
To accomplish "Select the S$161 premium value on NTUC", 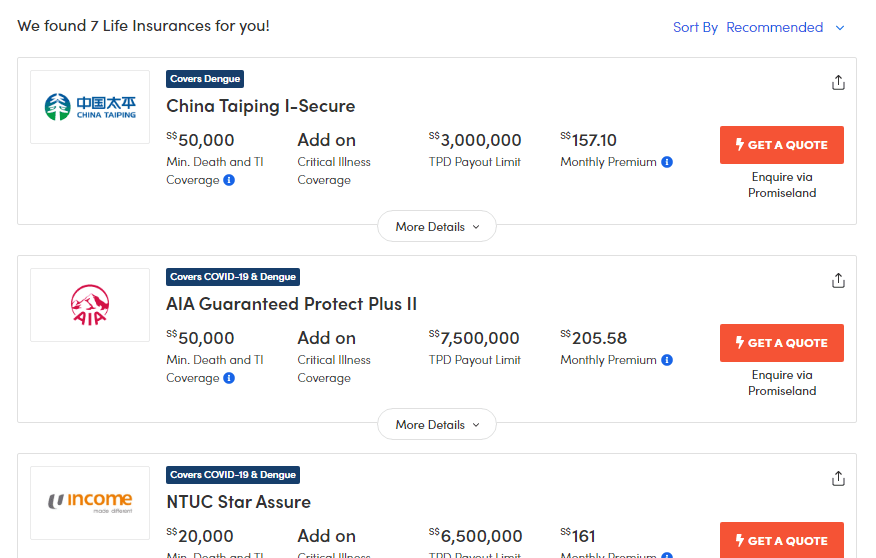I will tap(578, 536).
